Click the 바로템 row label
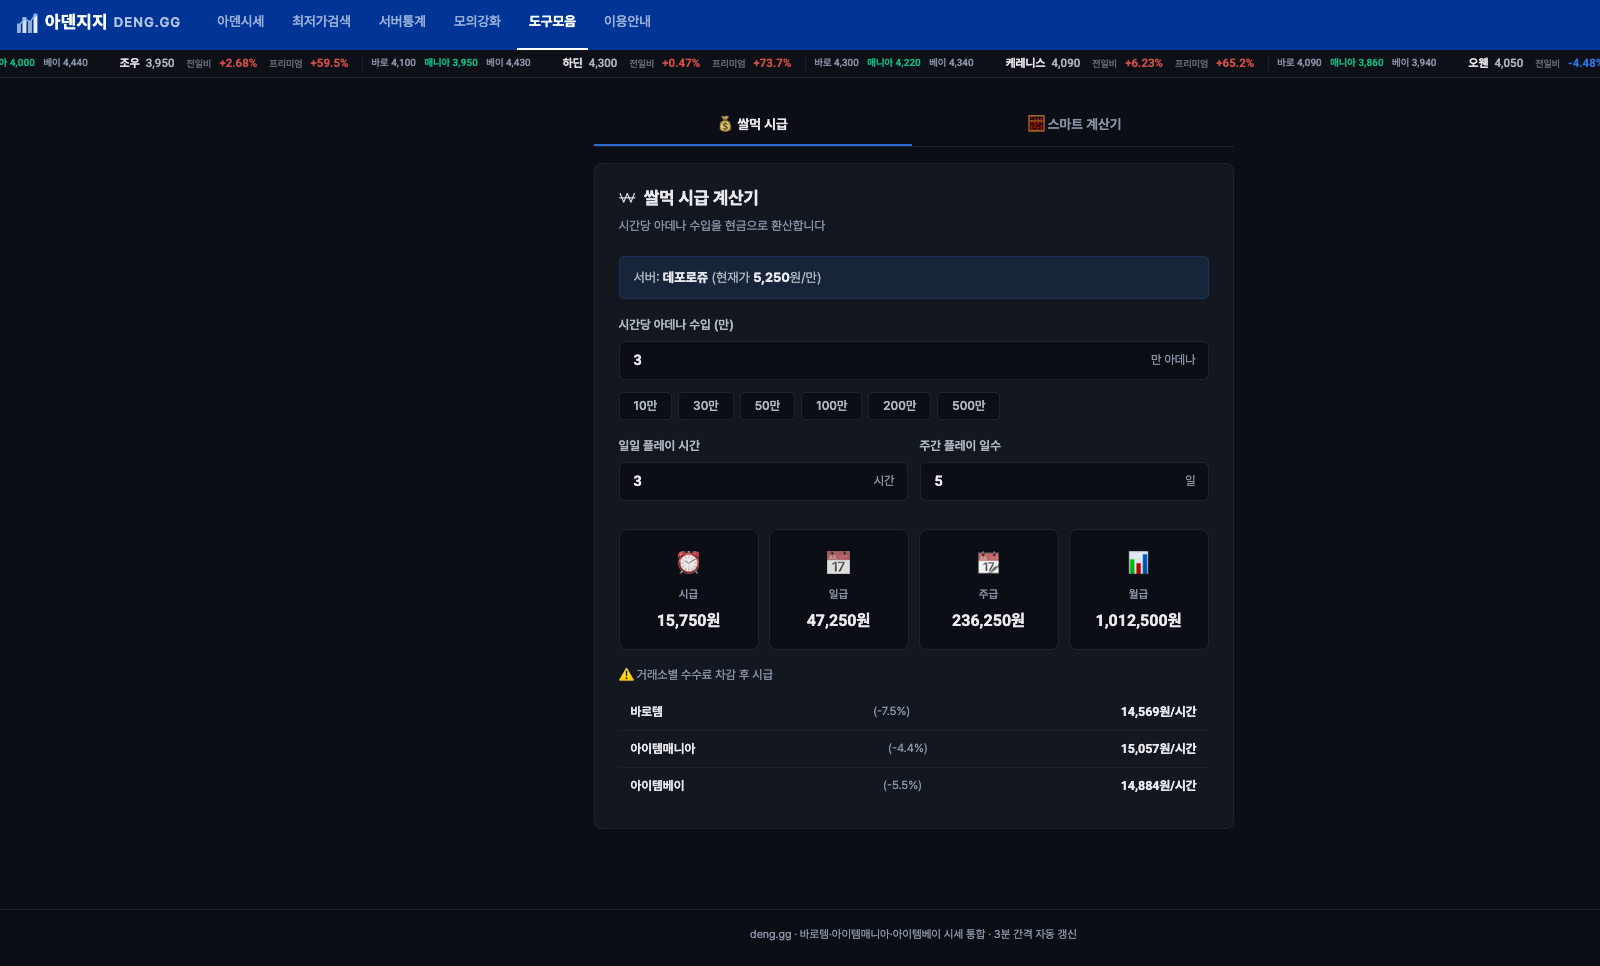This screenshot has height=966, width=1600. 646,712
